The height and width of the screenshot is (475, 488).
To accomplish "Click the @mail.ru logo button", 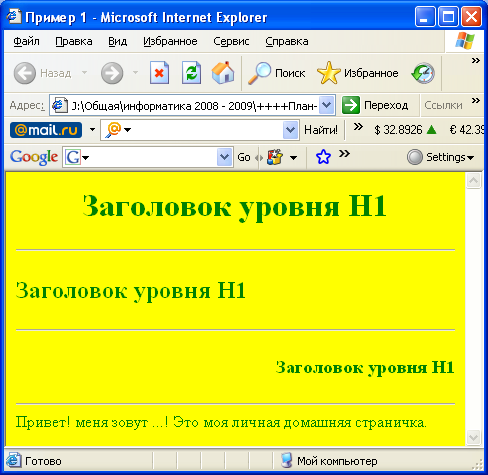I will tap(46, 130).
